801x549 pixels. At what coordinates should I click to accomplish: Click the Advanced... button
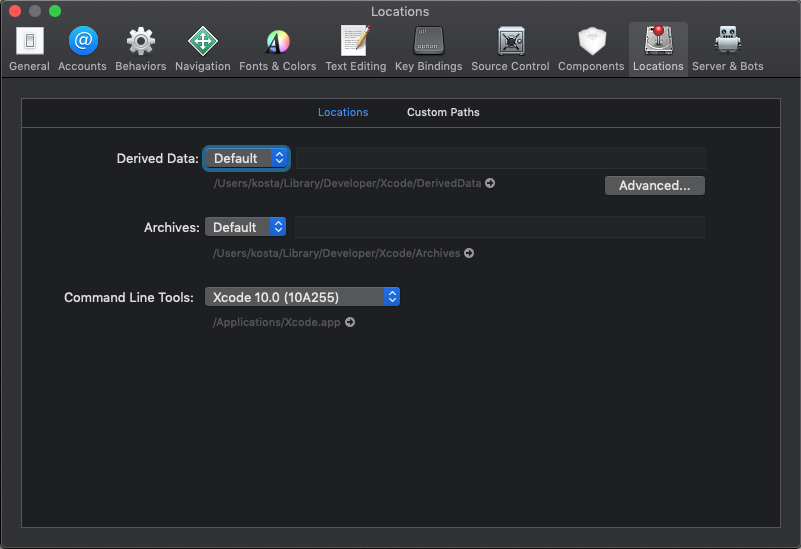pyautogui.click(x=654, y=185)
